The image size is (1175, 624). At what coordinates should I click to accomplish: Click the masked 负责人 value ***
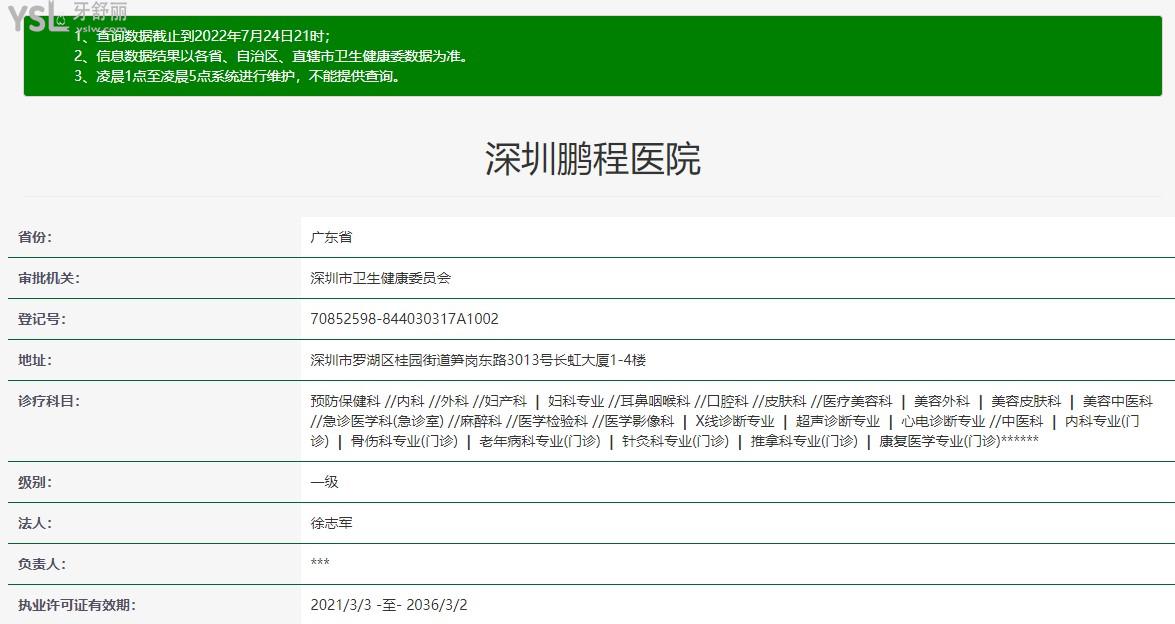coord(320,563)
